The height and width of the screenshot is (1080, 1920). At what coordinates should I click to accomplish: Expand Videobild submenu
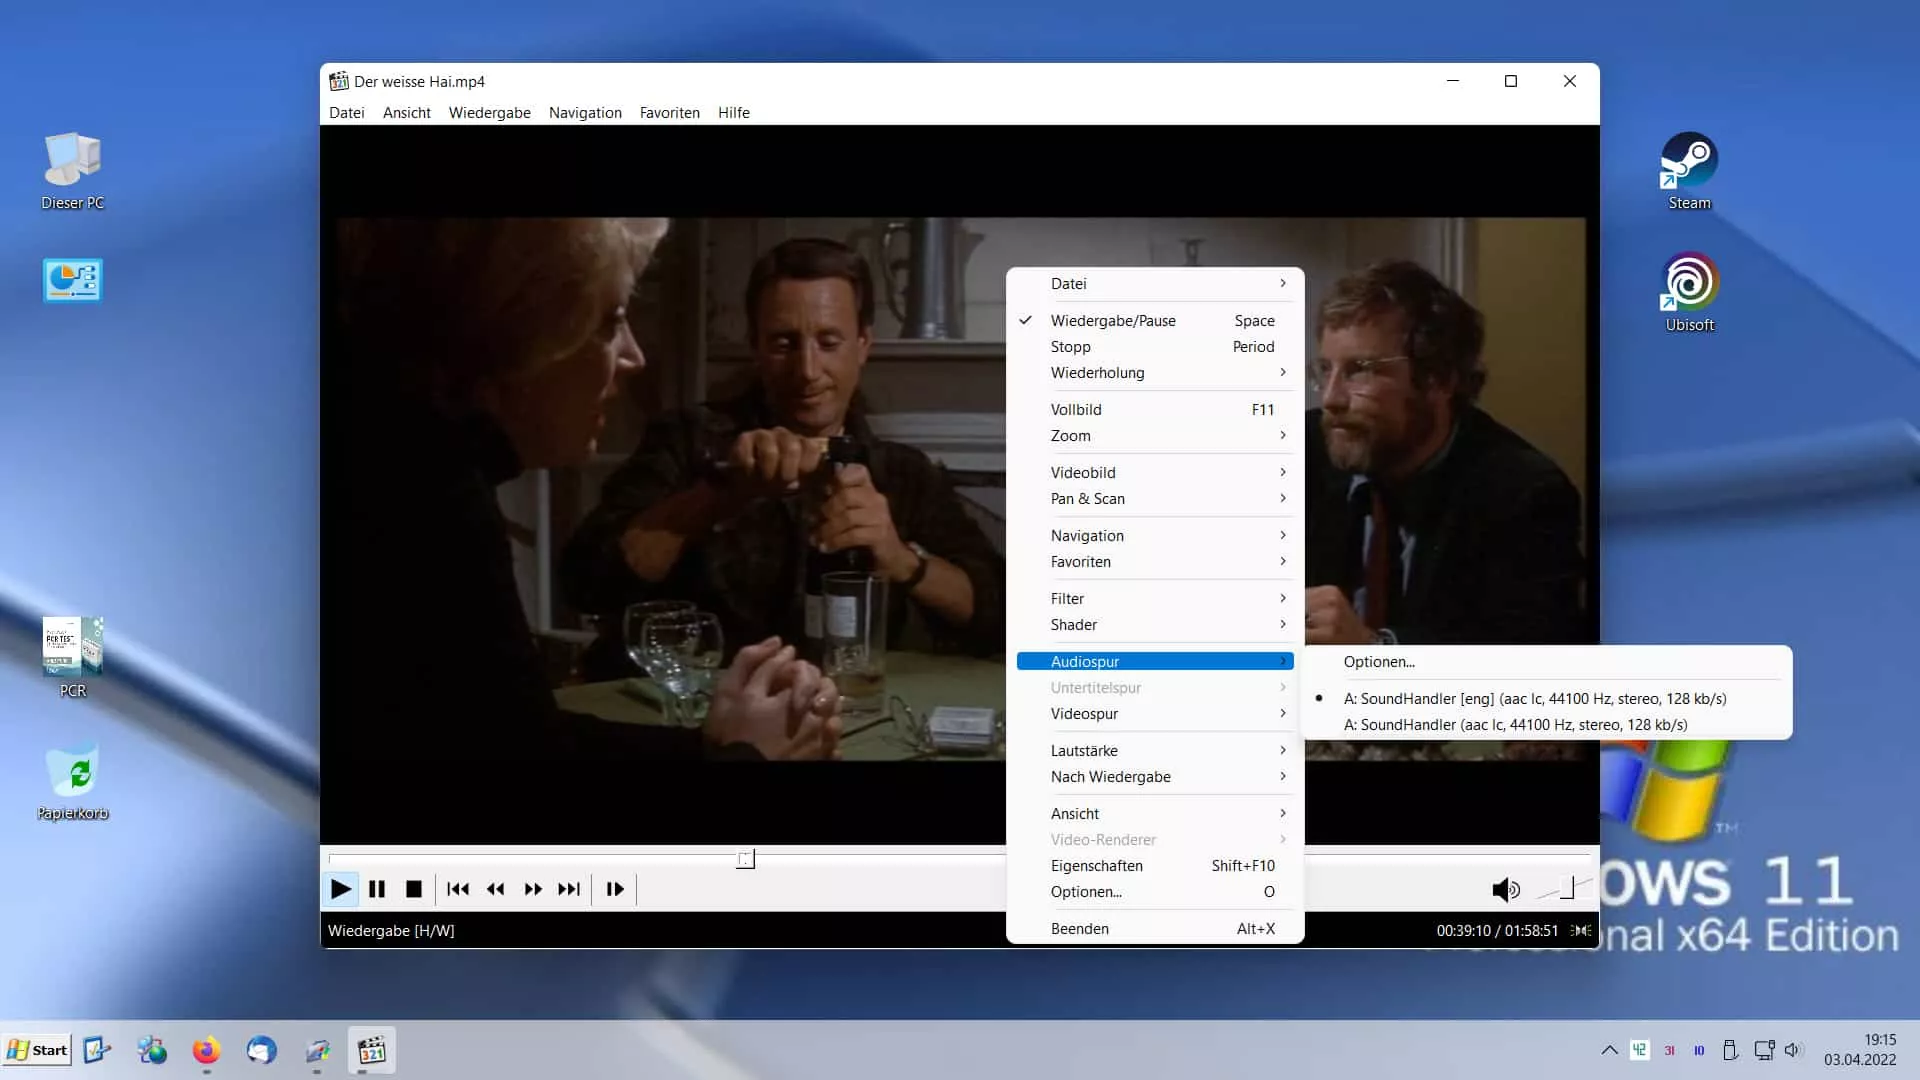(1155, 473)
